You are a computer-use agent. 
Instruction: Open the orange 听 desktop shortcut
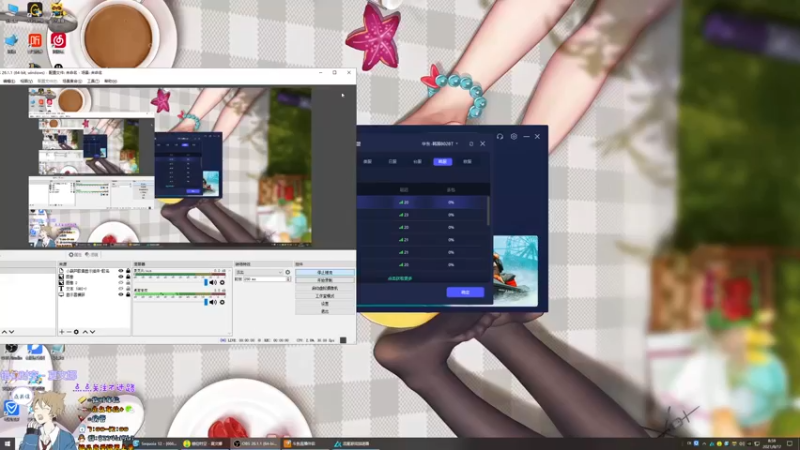(35, 41)
